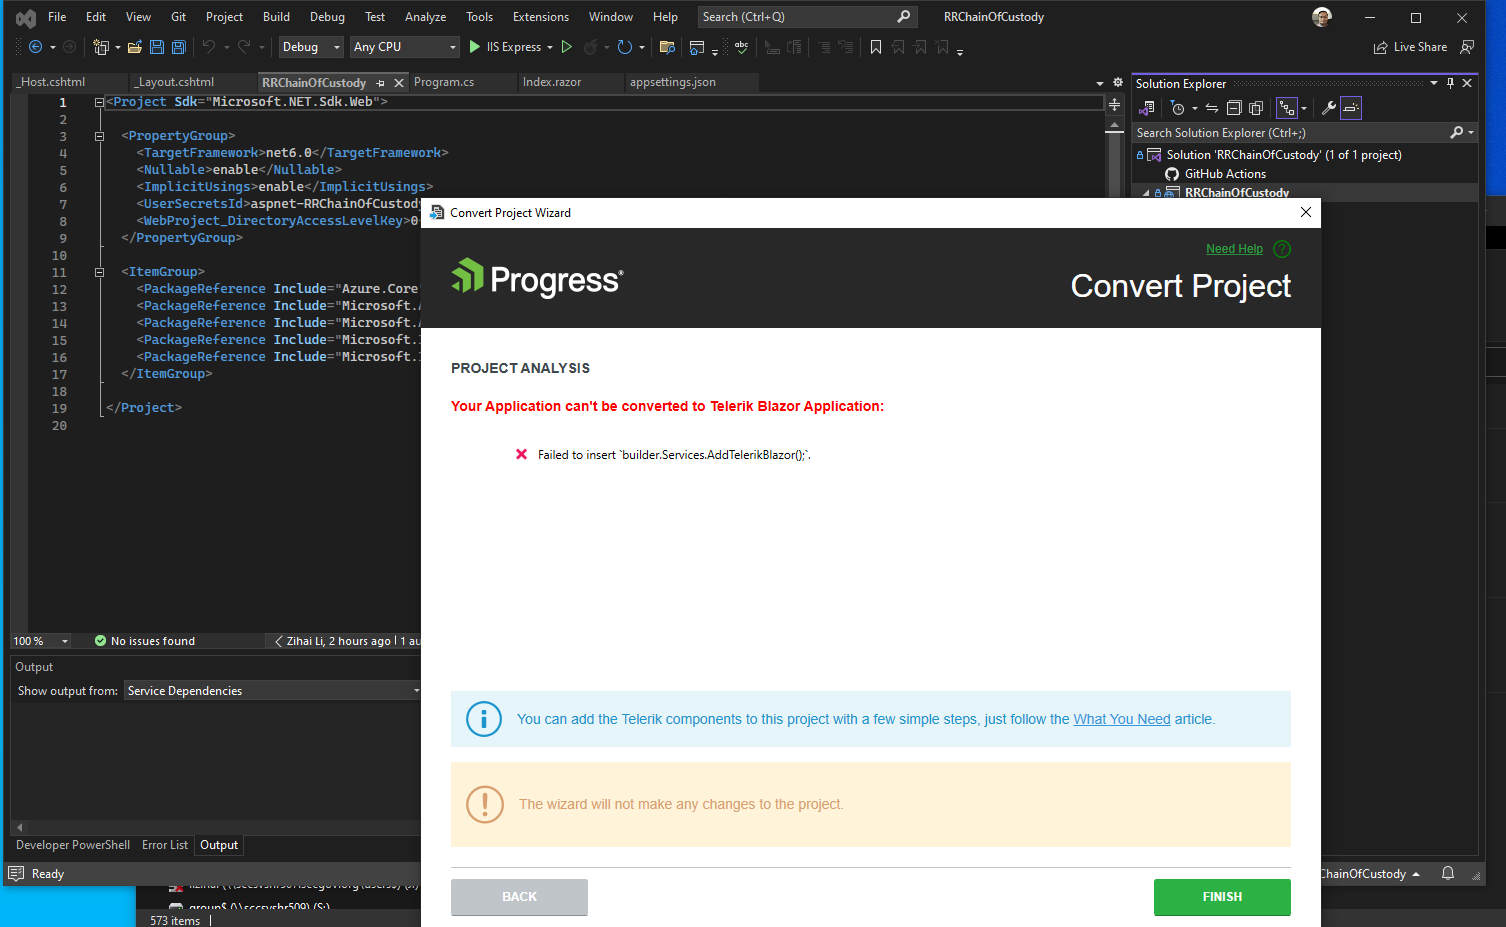1506x927 pixels.
Task: Follow the What You Need article link
Action: pyautogui.click(x=1122, y=719)
